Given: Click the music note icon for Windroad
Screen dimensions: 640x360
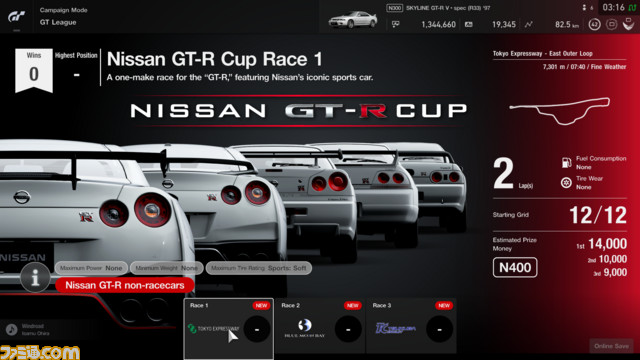Looking at the screenshot, I should [11, 329].
